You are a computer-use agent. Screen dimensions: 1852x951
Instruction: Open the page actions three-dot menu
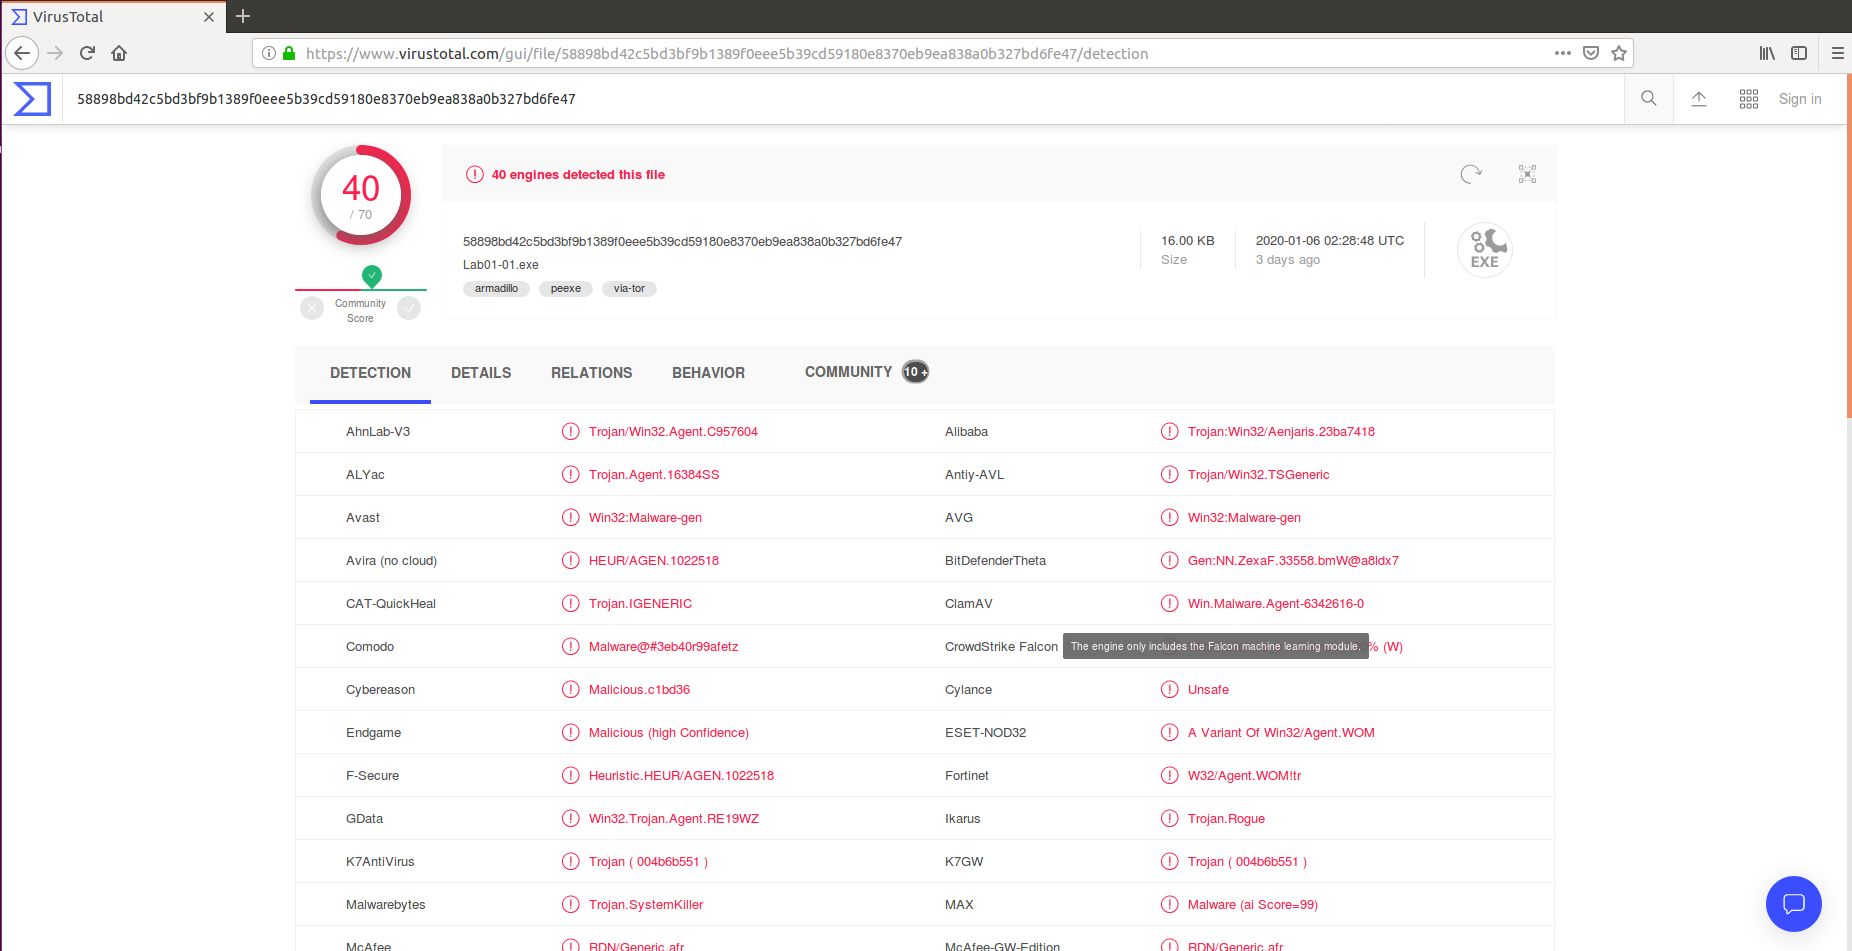1563,53
